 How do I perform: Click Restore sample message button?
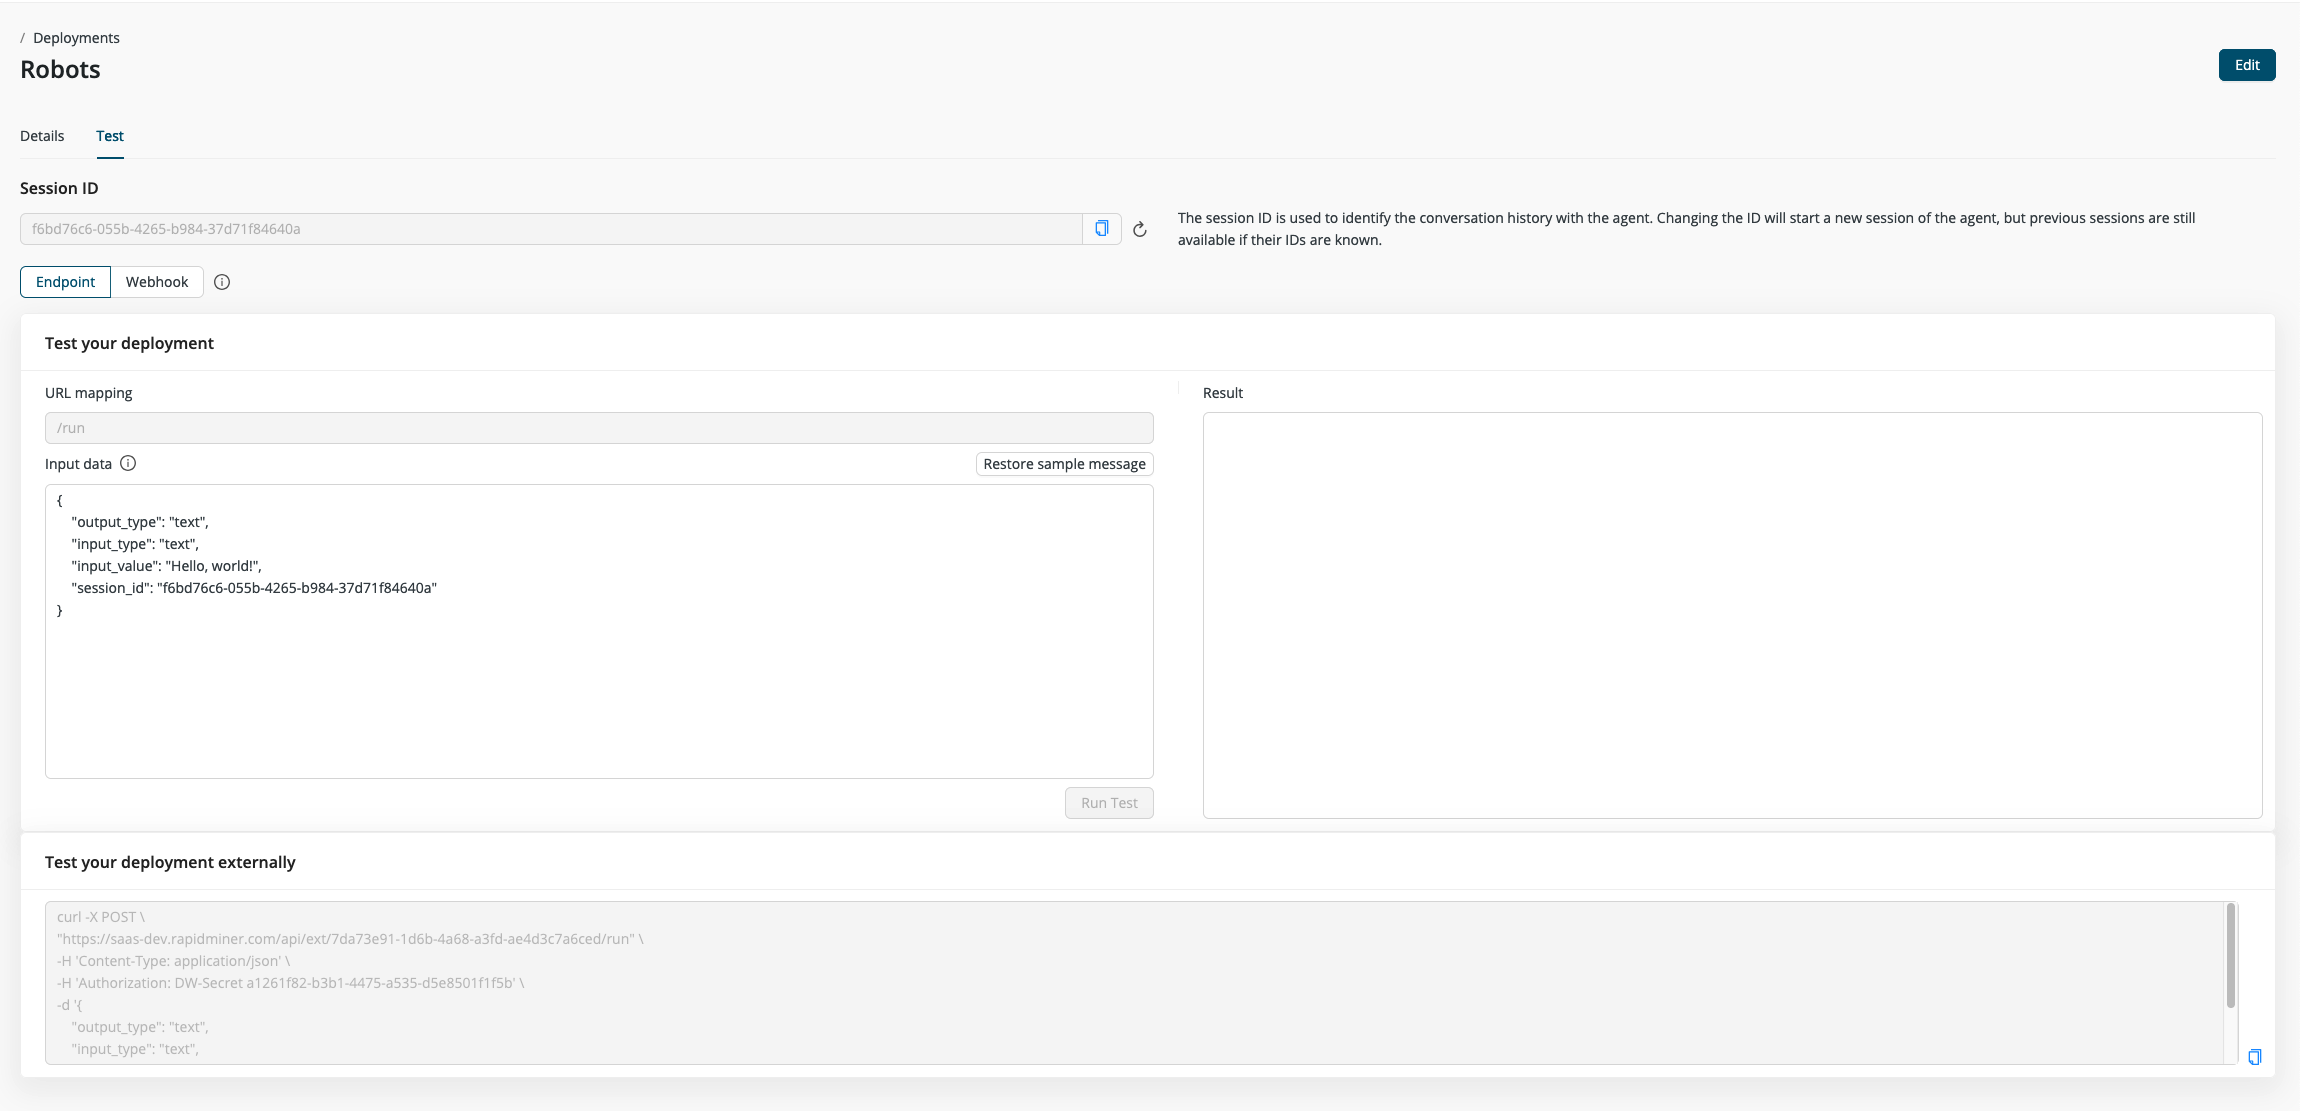(x=1064, y=464)
